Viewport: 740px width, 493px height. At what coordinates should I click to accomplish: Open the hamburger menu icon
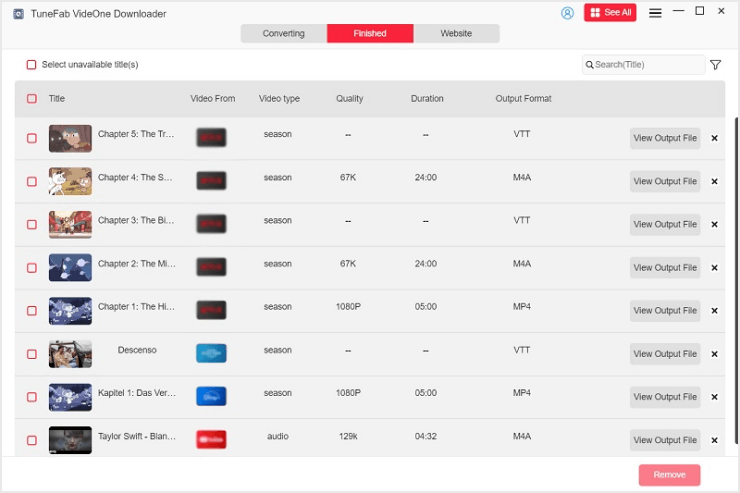pos(655,13)
